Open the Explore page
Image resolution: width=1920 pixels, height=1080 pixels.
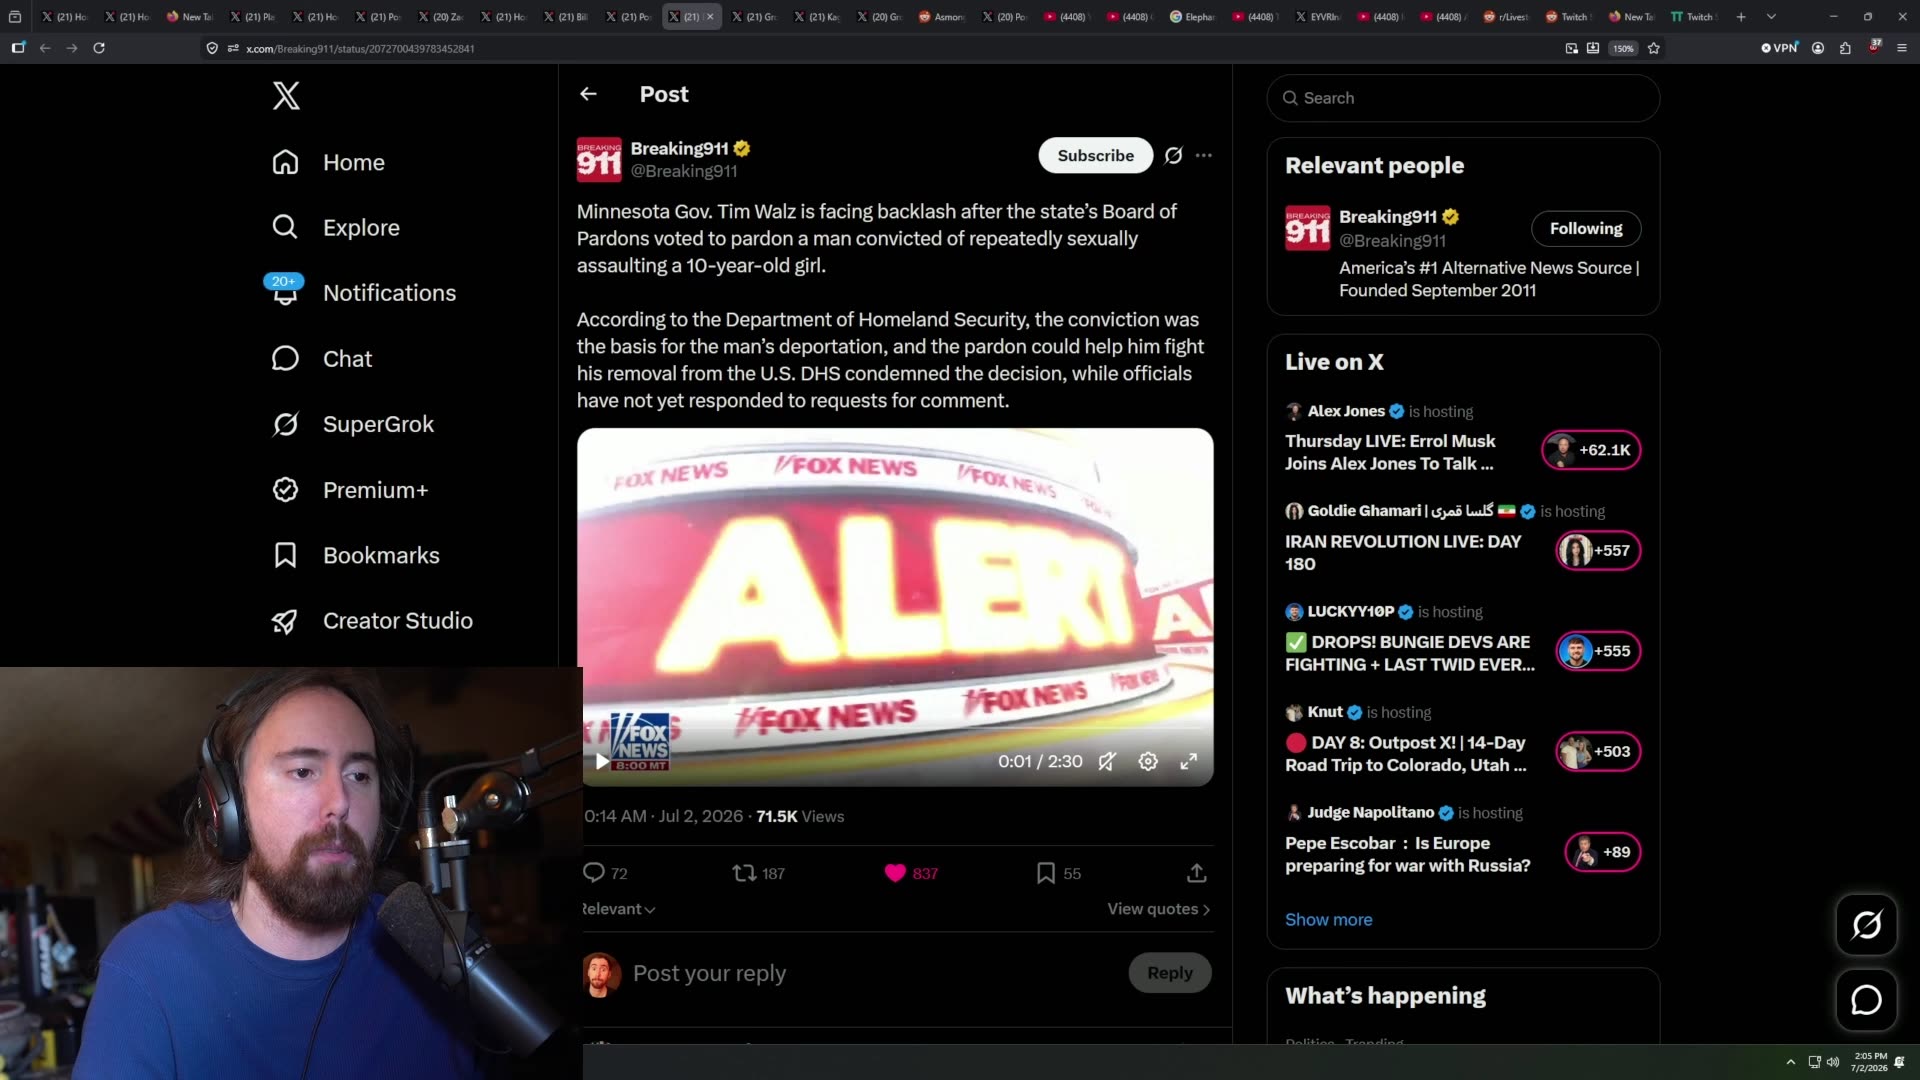[x=335, y=228]
